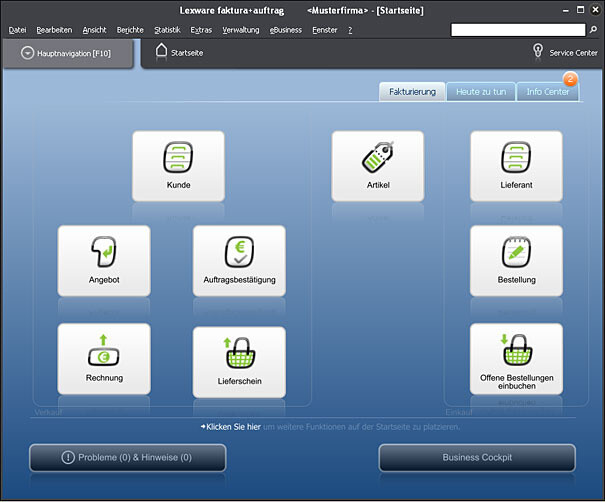The image size is (605, 502).
Task: Click the Business Cockpit button
Action: coord(476,458)
